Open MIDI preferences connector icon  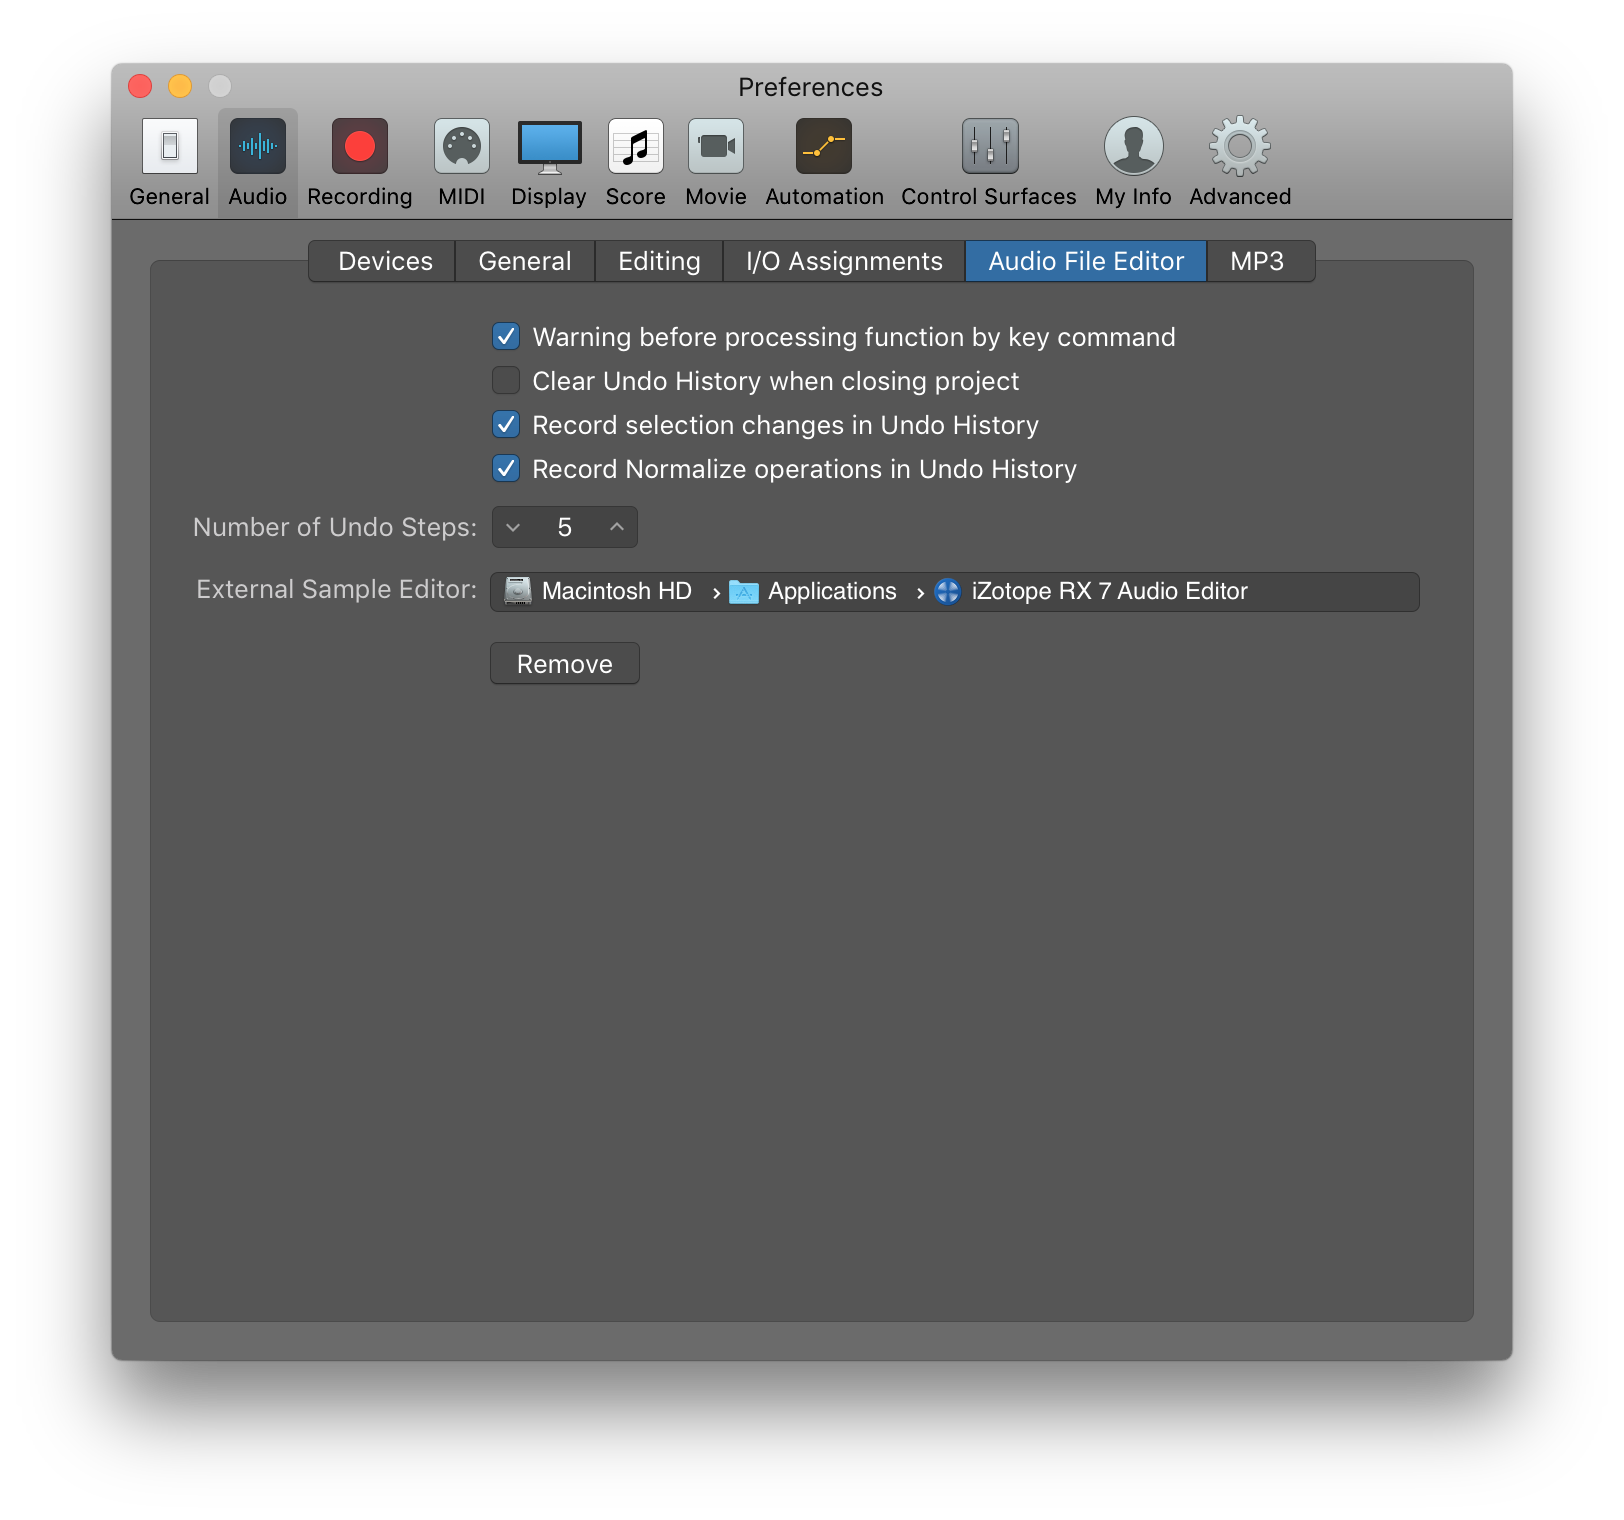click(462, 146)
